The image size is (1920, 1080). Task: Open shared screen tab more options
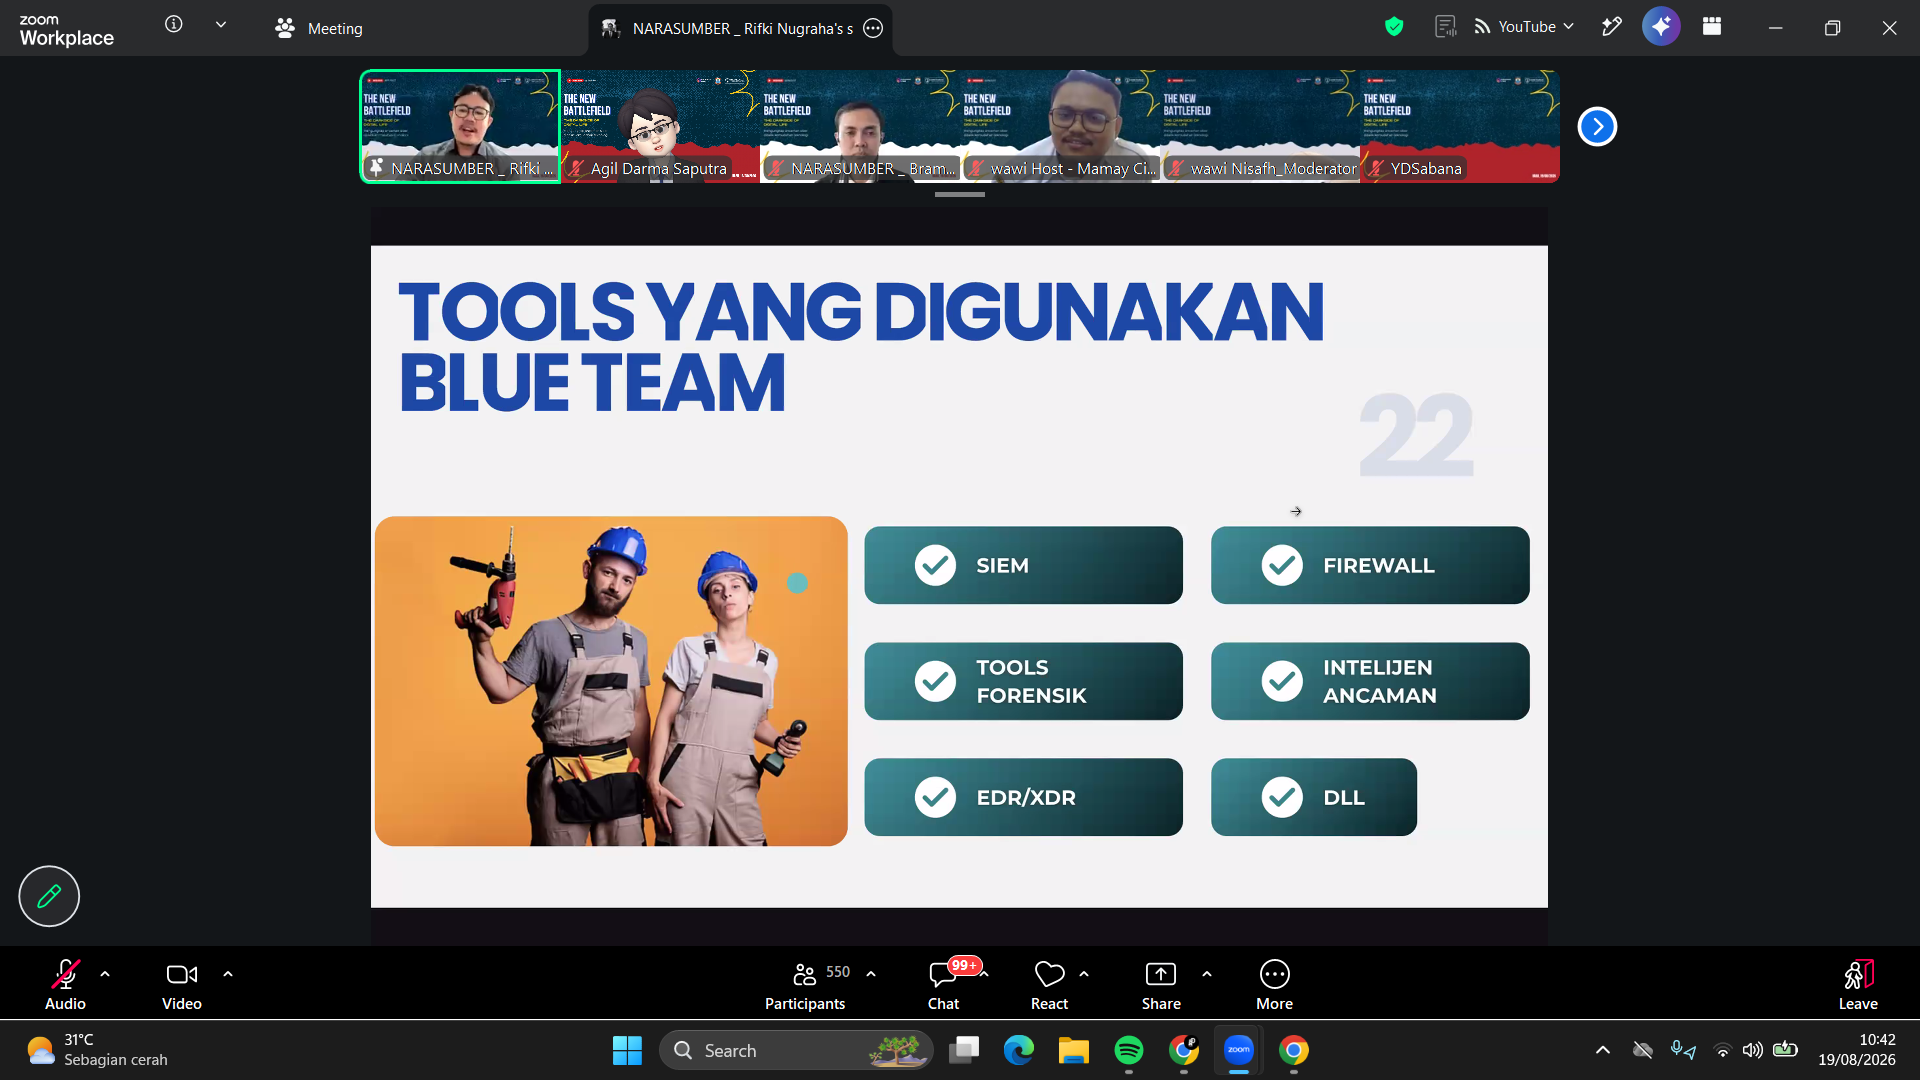coord(873,28)
